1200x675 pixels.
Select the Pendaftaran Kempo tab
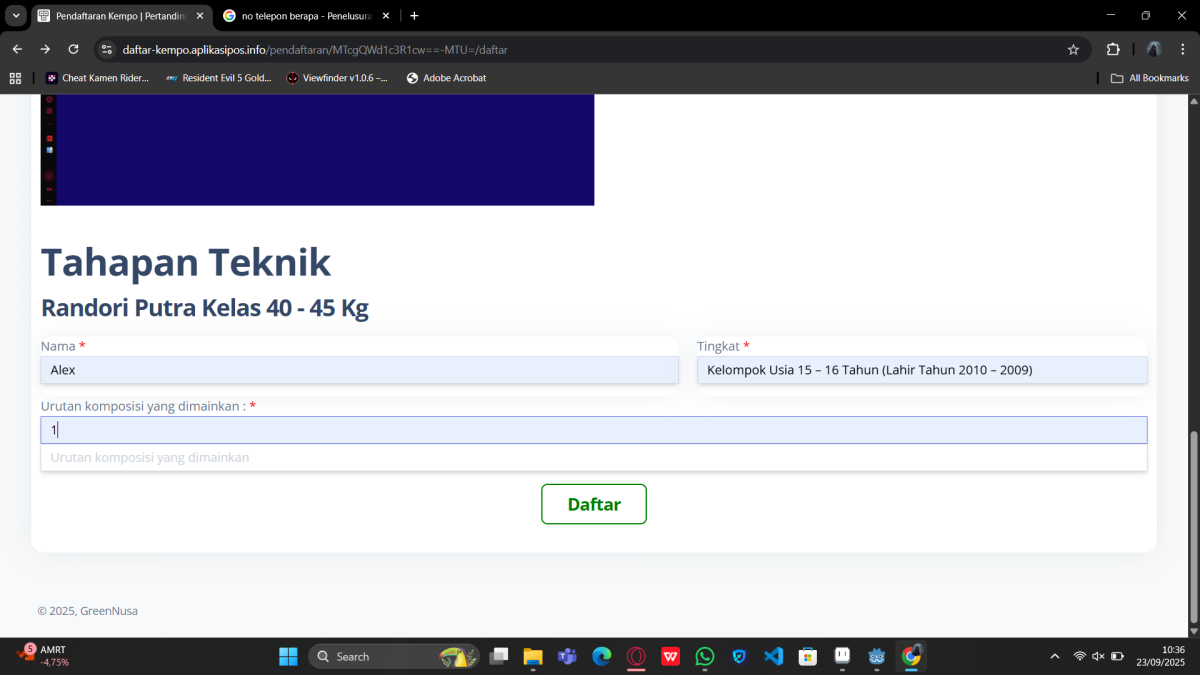coord(115,16)
